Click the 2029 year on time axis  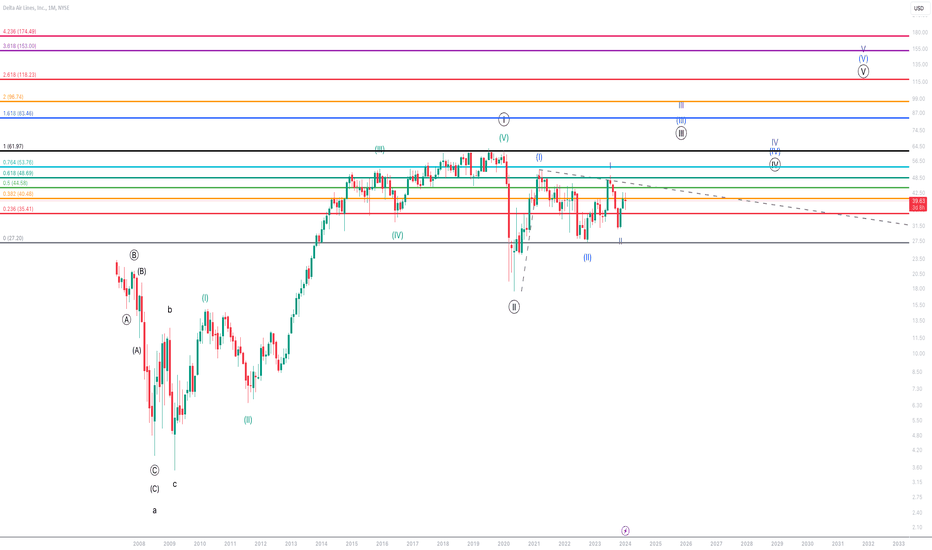click(x=777, y=543)
